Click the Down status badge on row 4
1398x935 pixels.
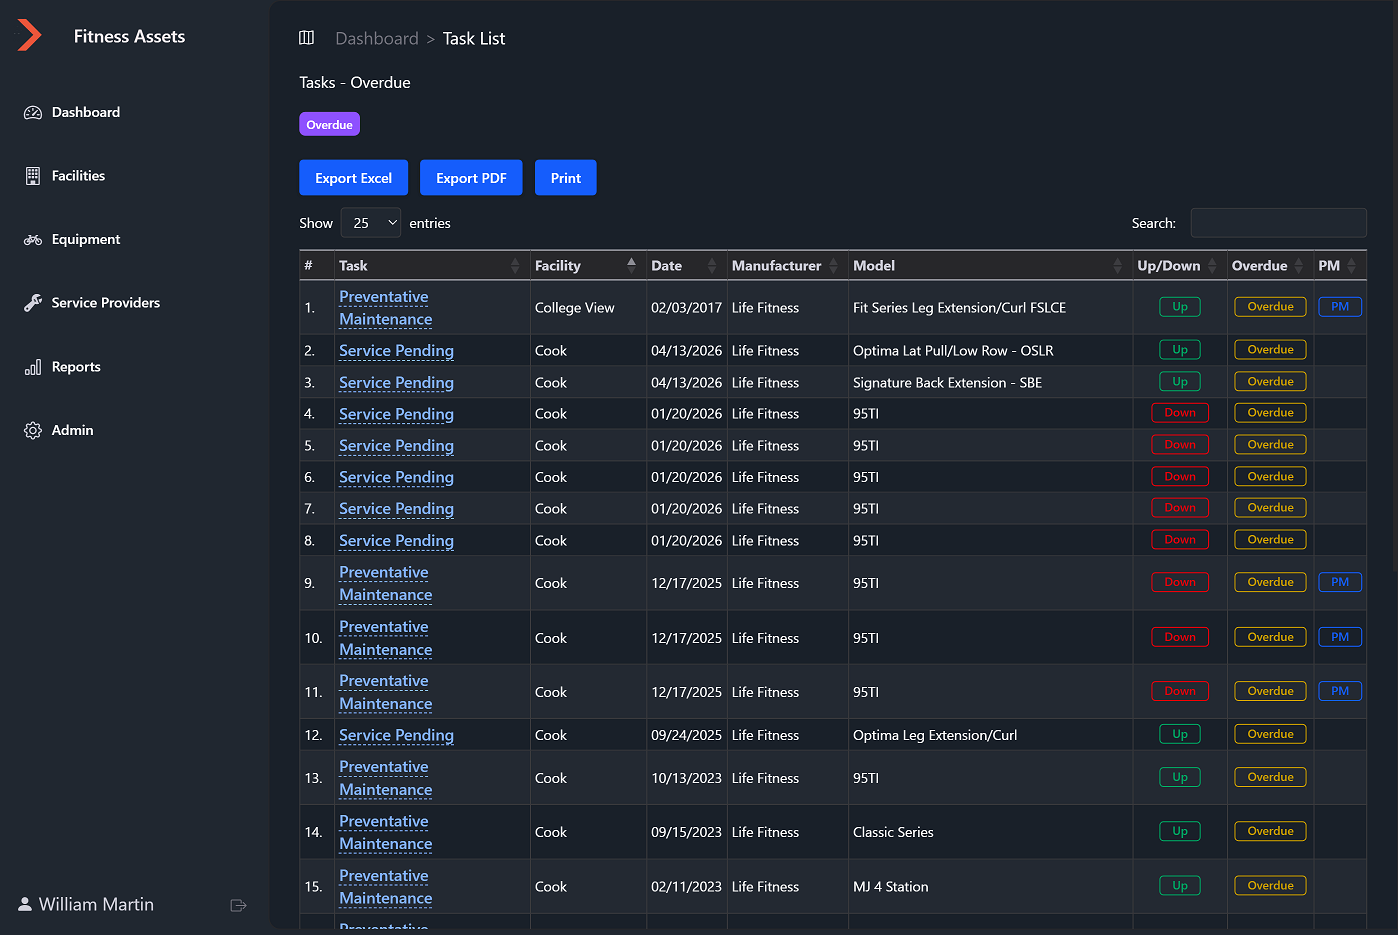pos(1179,412)
